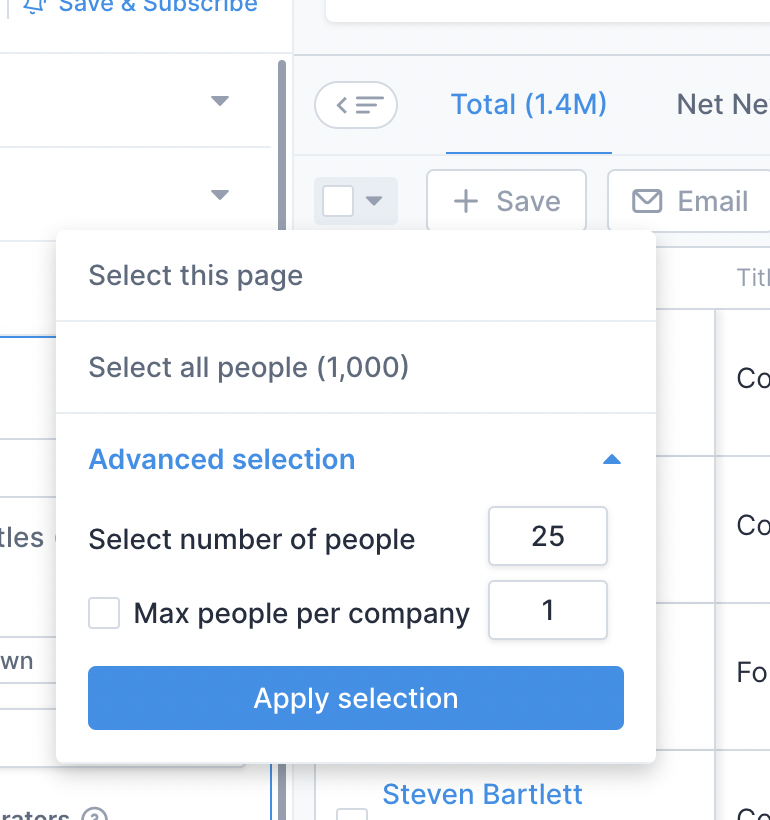Click the envelope icon on the Email button
This screenshot has width=770, height=820.
647,201
